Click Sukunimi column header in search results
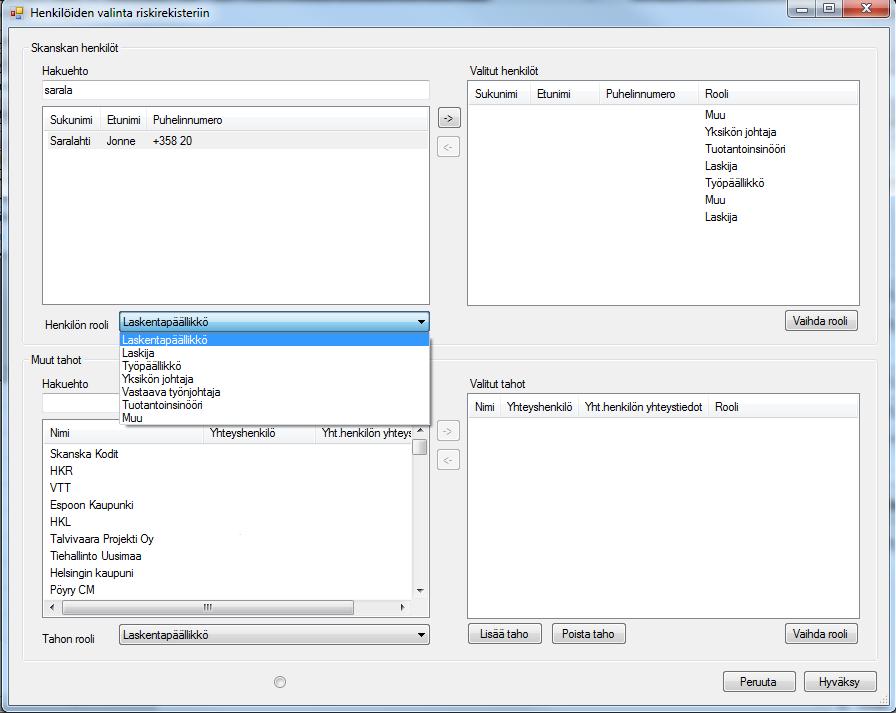The image size is (896, 713). coord(71,120)
